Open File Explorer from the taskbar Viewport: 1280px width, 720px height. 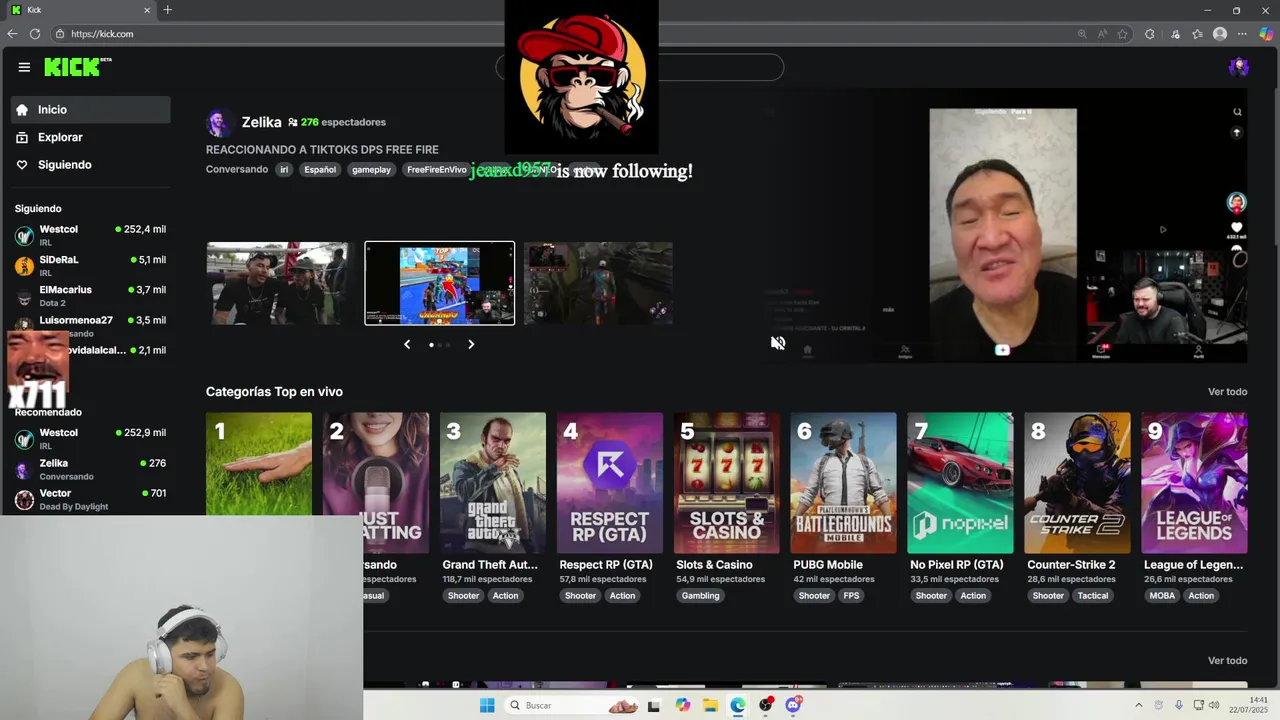tap(710, 705)
